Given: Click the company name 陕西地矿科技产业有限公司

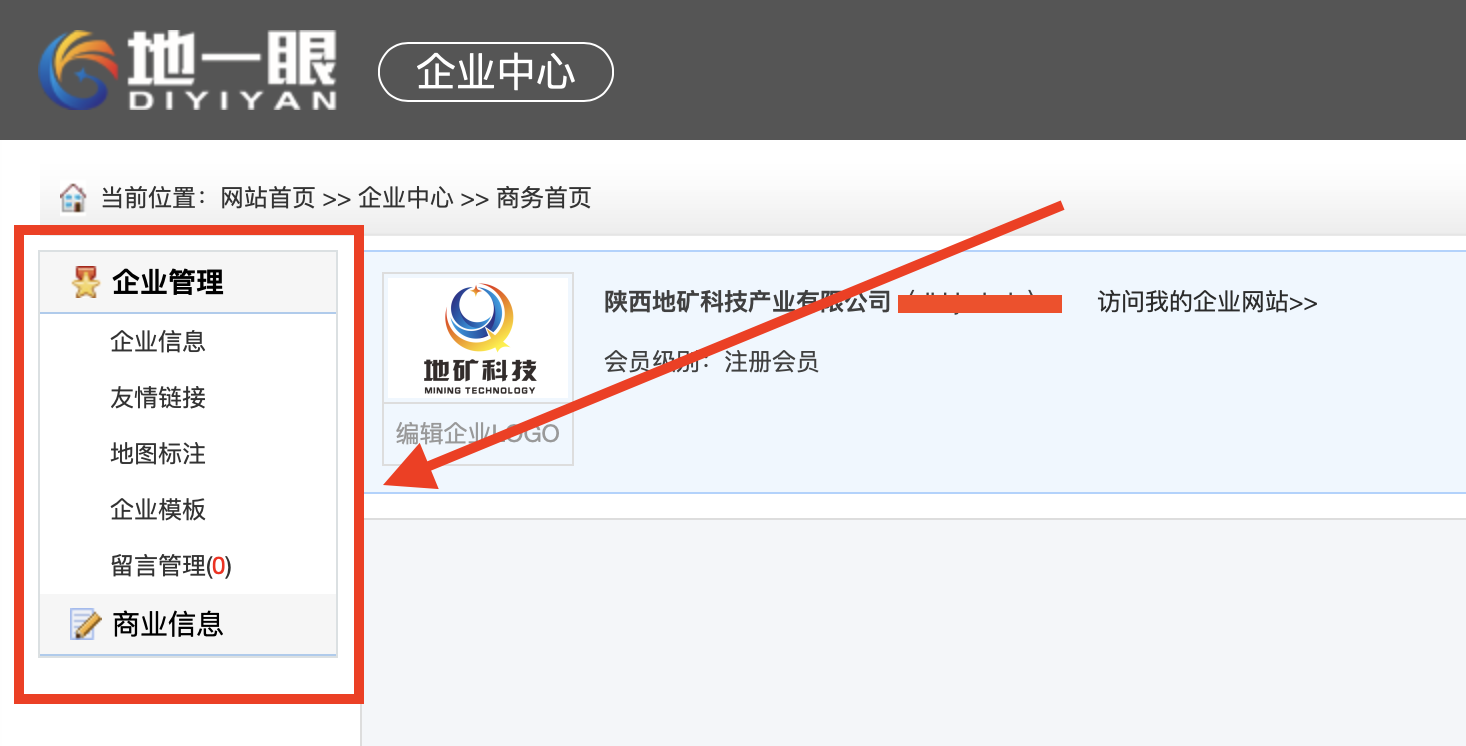Looking at the screenshot, I should (747, 302).
